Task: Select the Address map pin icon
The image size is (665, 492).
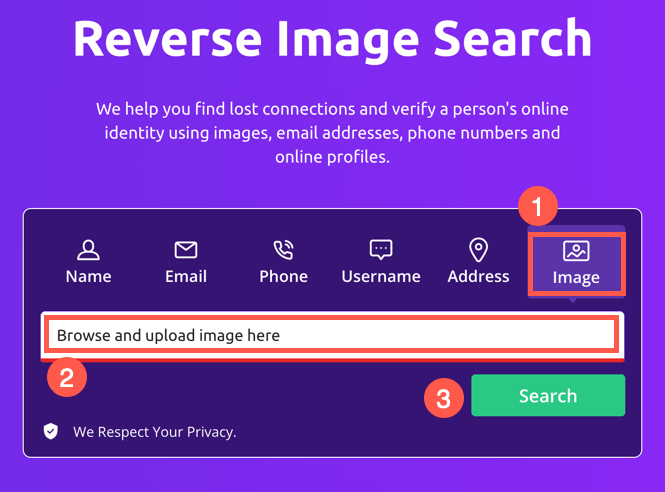Action: tap(478, 250)
